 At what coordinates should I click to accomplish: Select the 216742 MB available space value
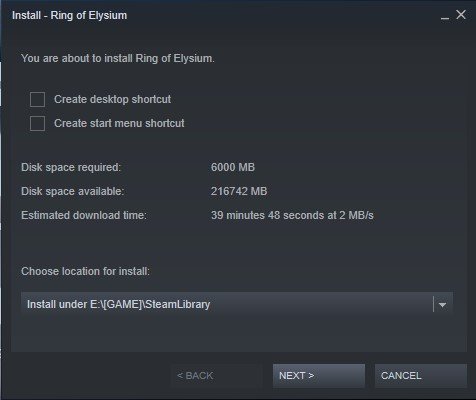[239, 191]
